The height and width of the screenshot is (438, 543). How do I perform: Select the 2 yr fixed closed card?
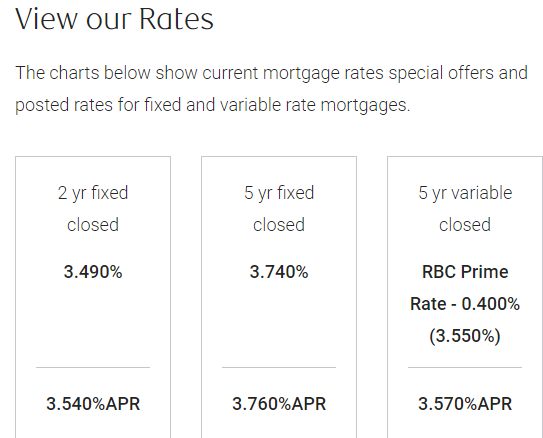(x=93, y=297)
